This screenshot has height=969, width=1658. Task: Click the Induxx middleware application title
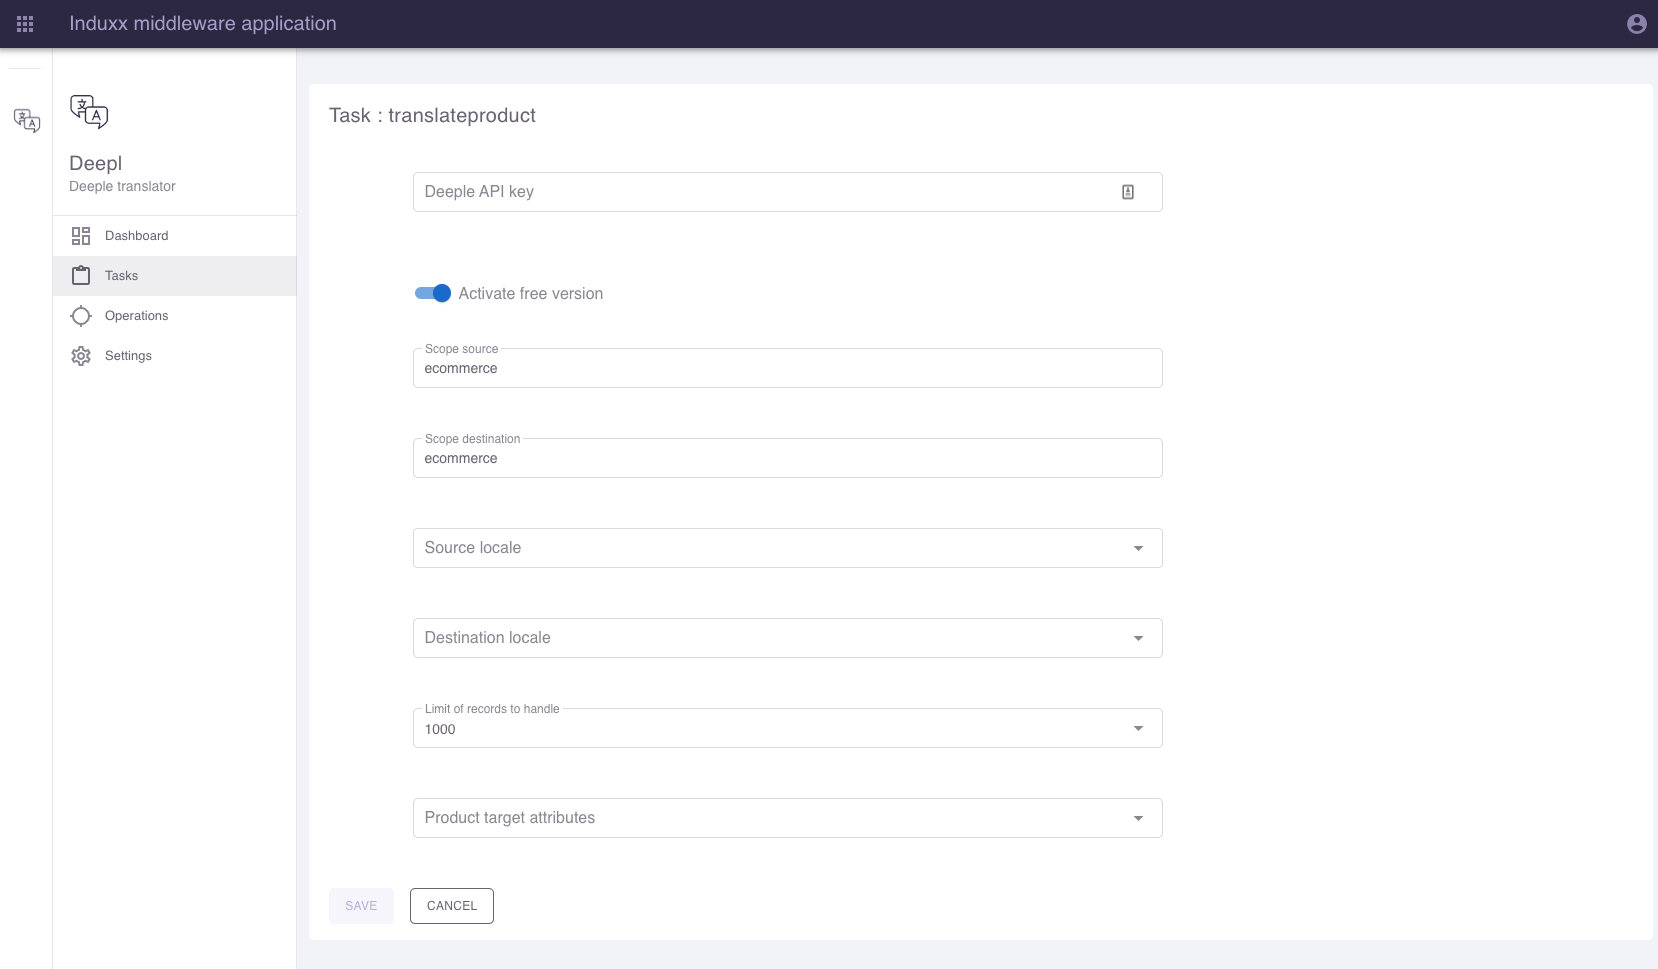[203, 24]
